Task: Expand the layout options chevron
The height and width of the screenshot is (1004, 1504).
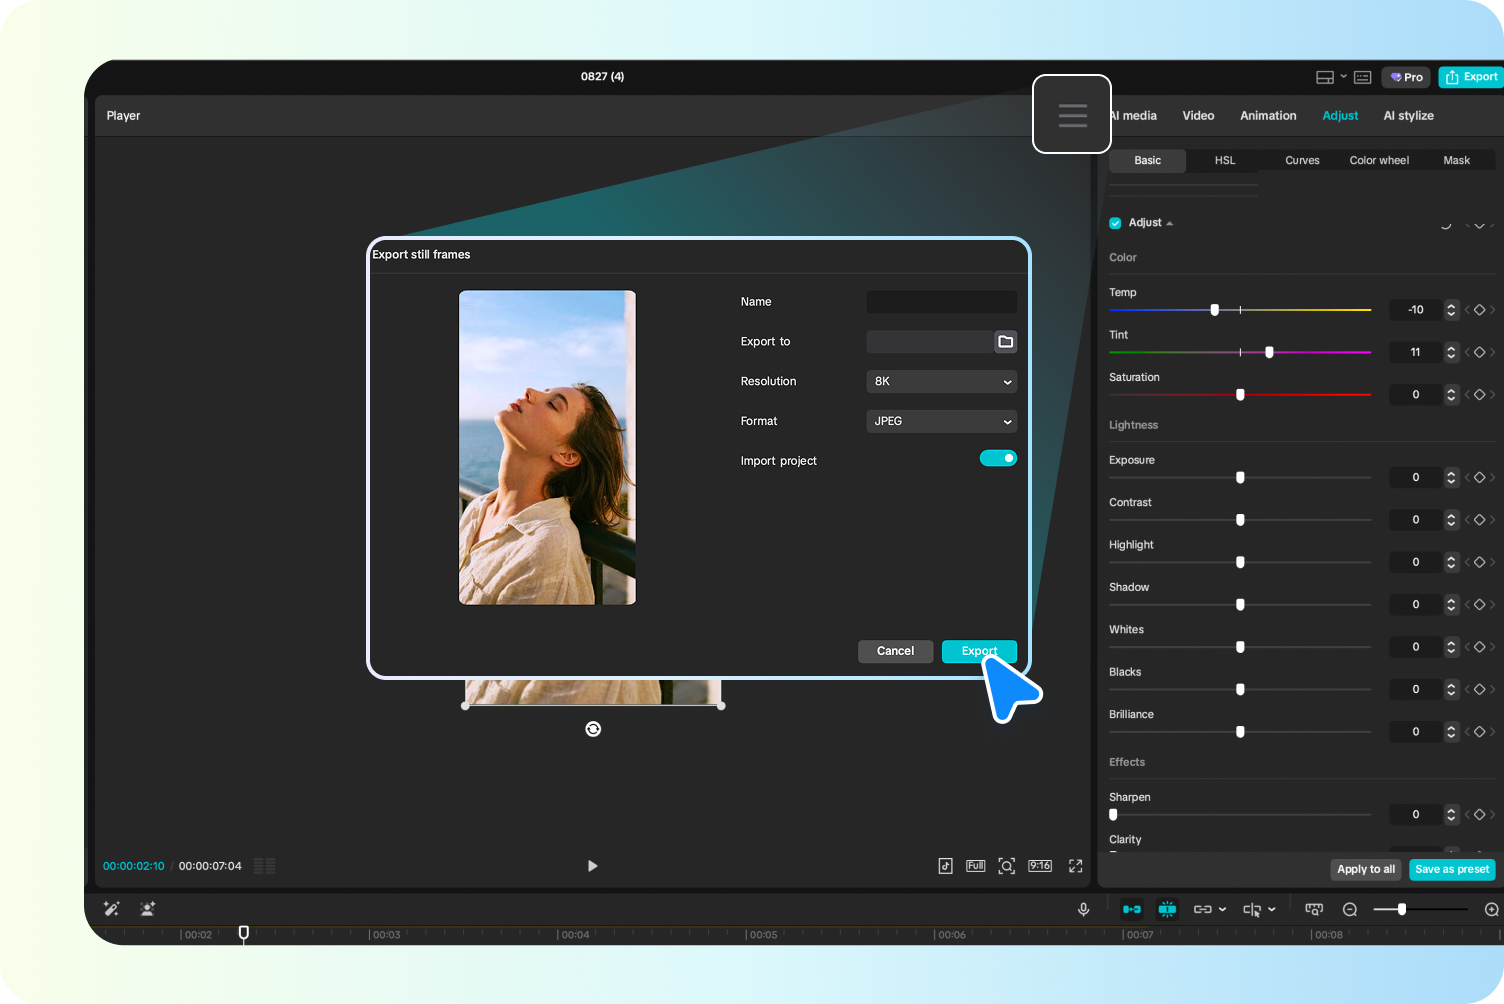Action: 1343,77
